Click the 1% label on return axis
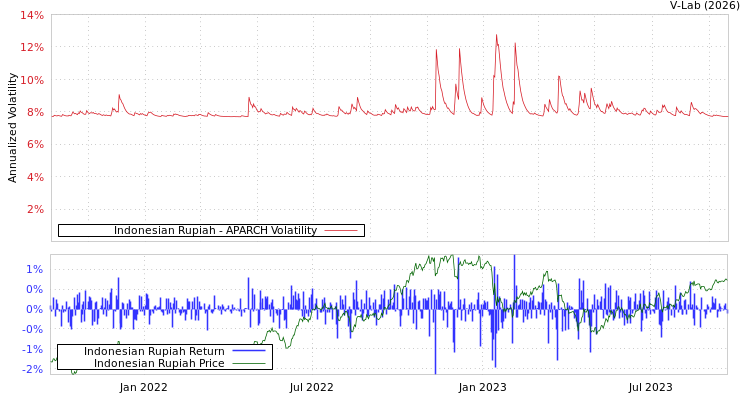This screenshot has width=750, height=400. tap(34, 269)
